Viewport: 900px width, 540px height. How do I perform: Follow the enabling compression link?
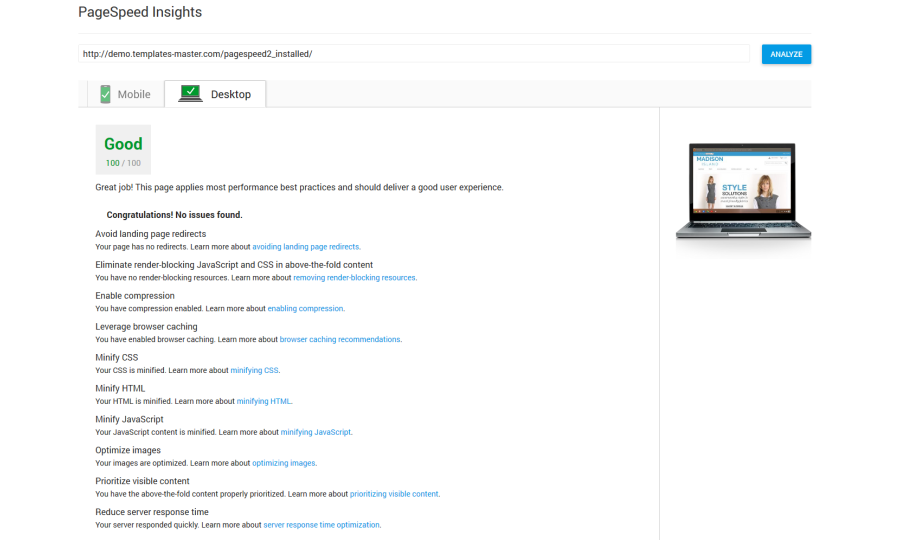[x=305, y=308]
